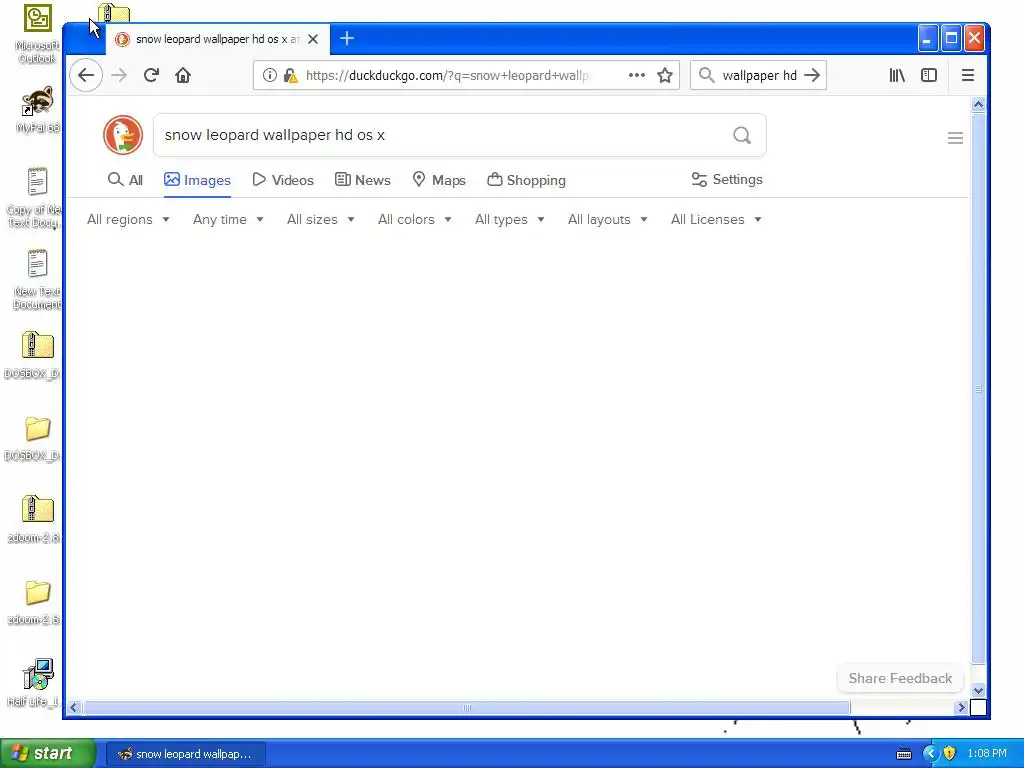Open the Shopping tab
Viewport: 1024px width, 768px height.
[x=526, y=180]
